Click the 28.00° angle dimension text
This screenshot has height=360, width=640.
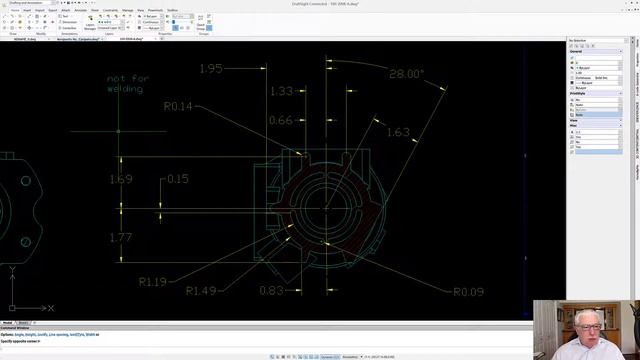point(406,74)
